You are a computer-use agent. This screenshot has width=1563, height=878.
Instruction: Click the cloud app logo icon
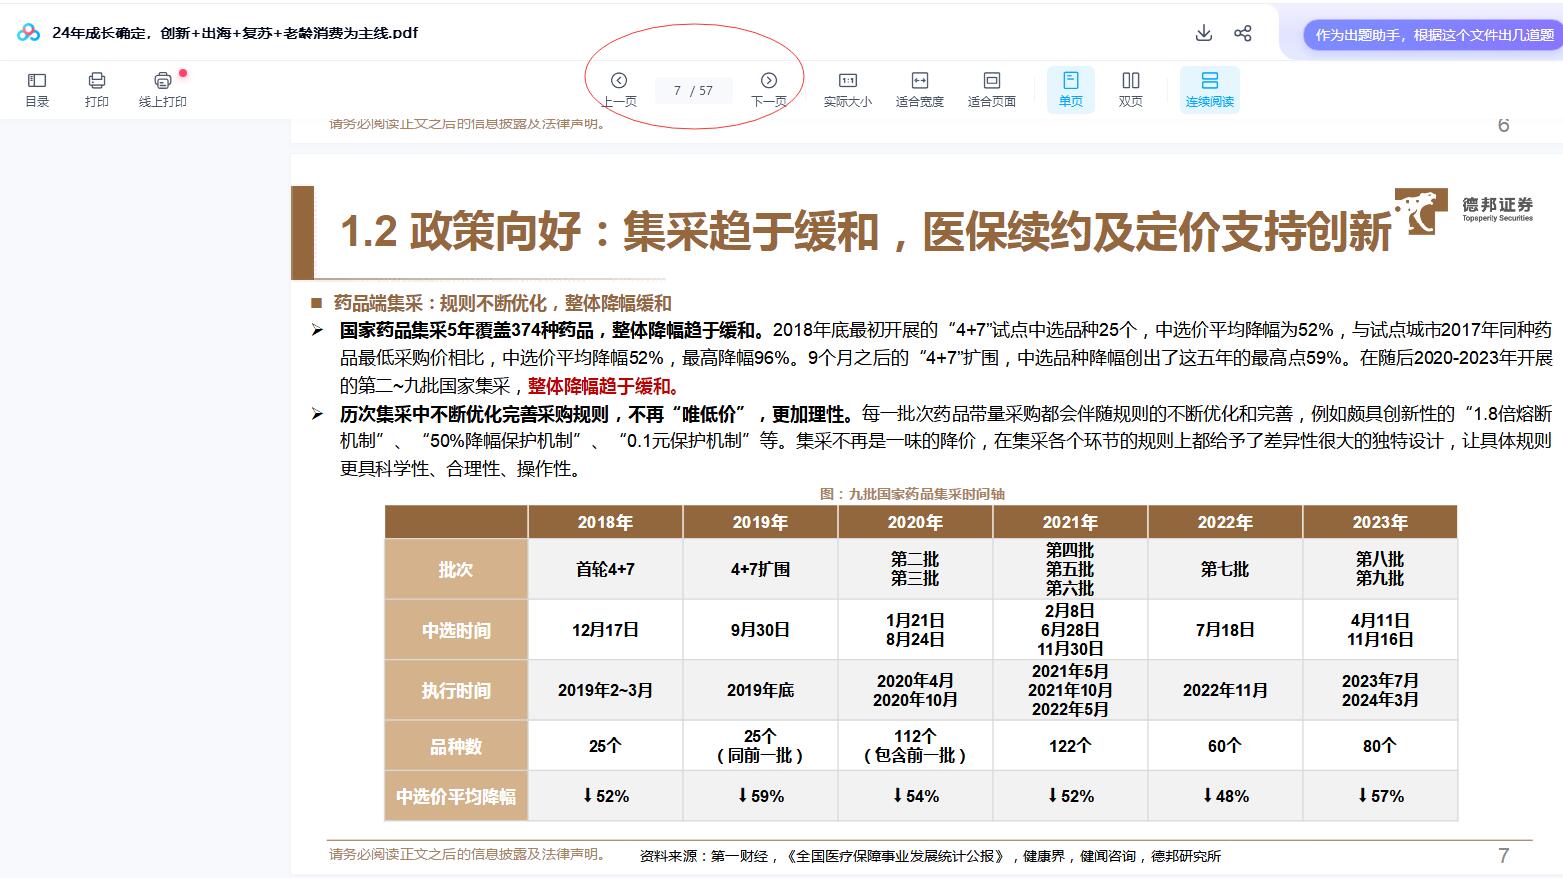[28, 33]
